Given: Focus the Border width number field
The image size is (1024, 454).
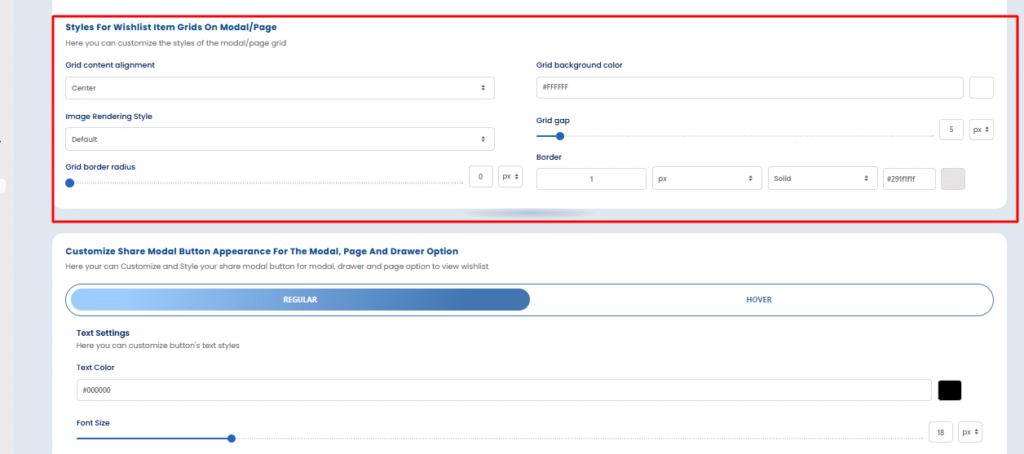Looking at the screenshot, I should coord(591,178).
